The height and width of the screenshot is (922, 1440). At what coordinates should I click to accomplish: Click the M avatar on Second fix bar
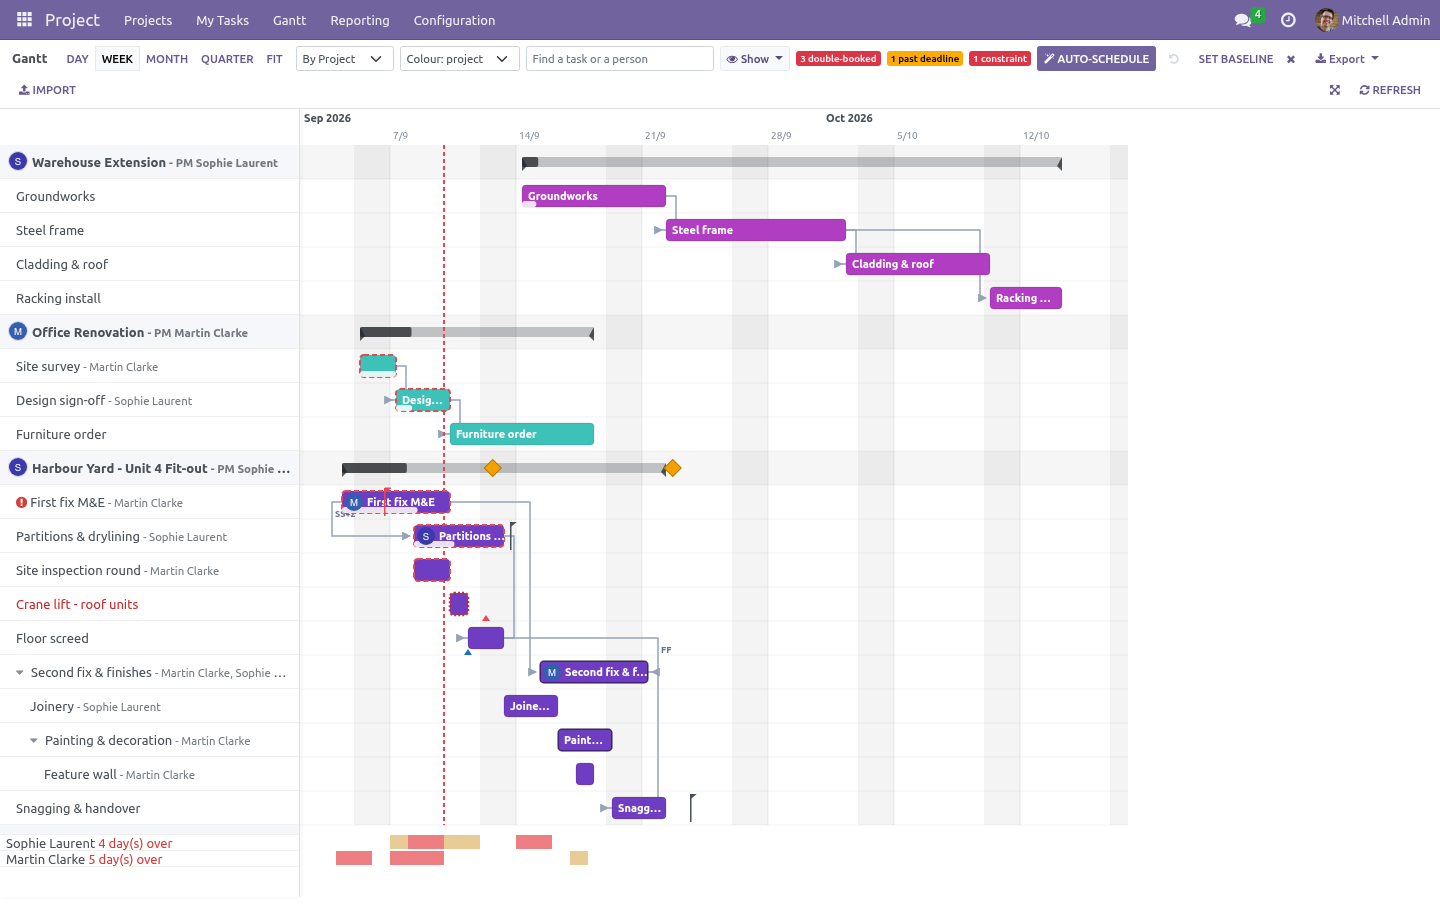point(552,672)
